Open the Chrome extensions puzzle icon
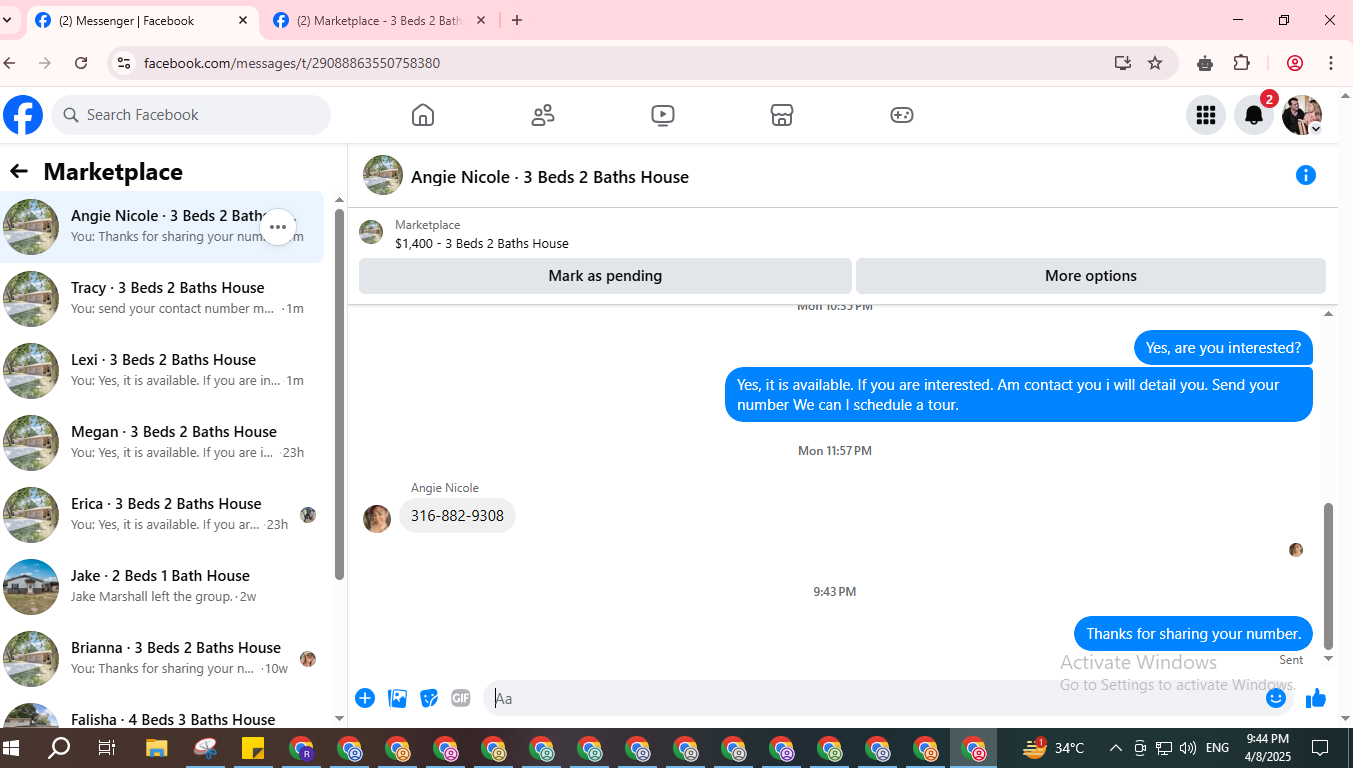 (1241, 63)
